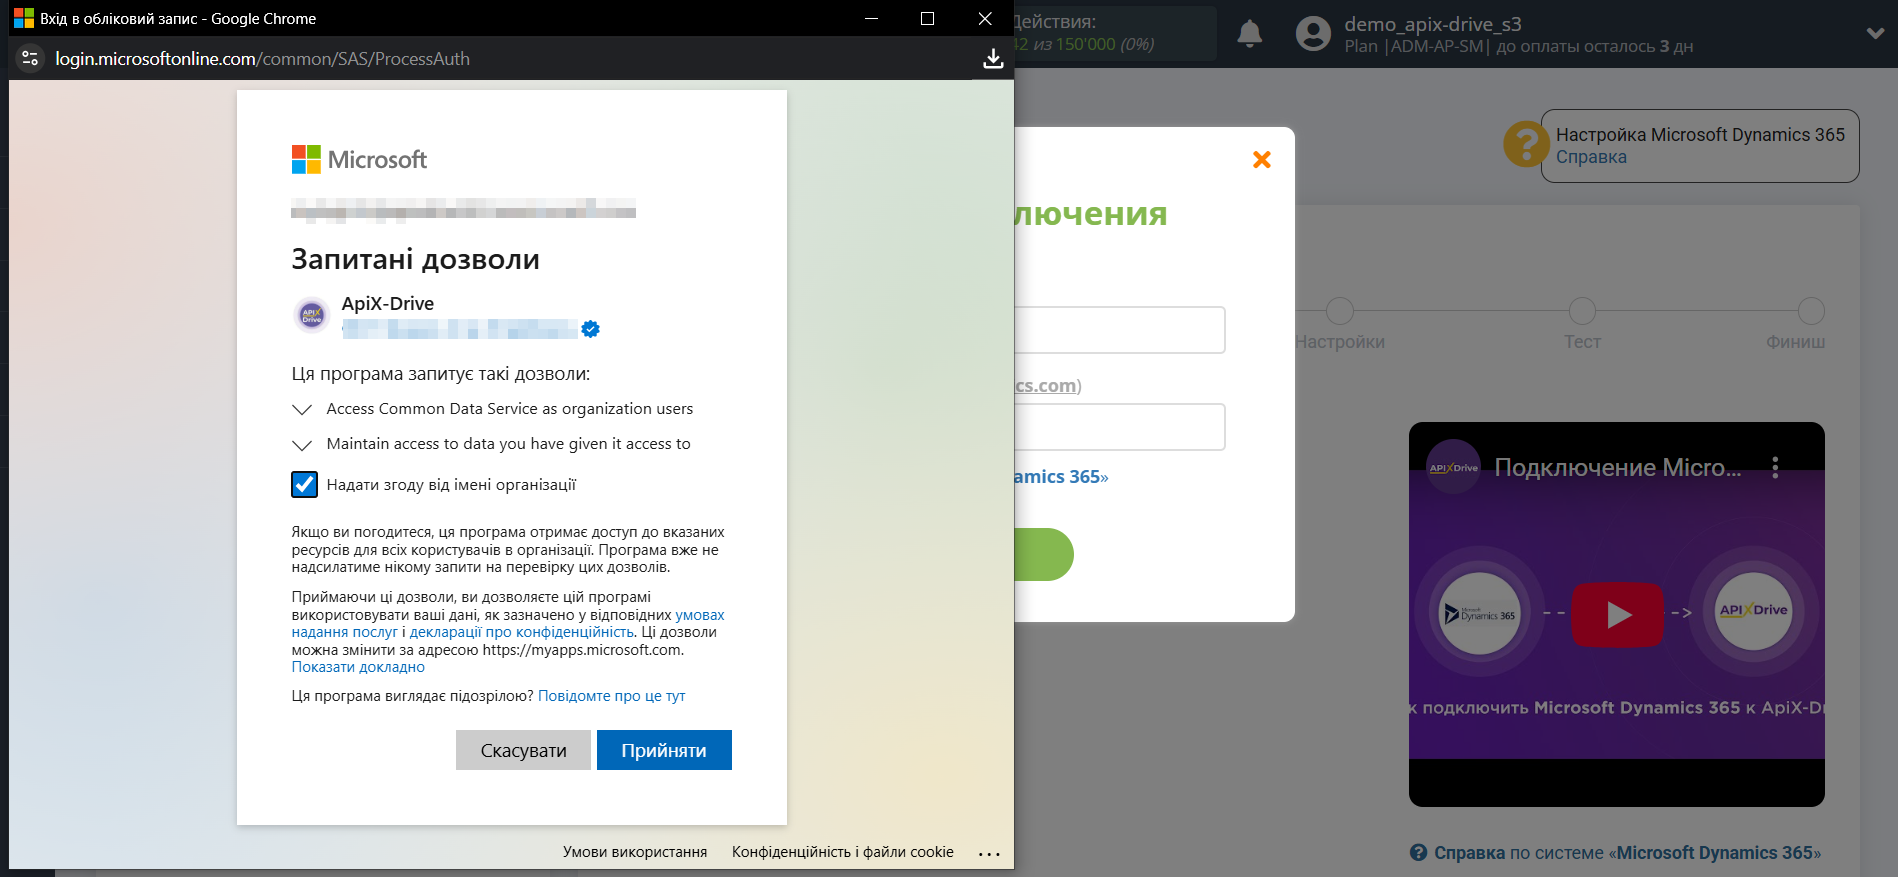Click Умови використання footer link
Image resolution: width=1898 pixels, height=877 pixels.
click(x=635, y=852)
